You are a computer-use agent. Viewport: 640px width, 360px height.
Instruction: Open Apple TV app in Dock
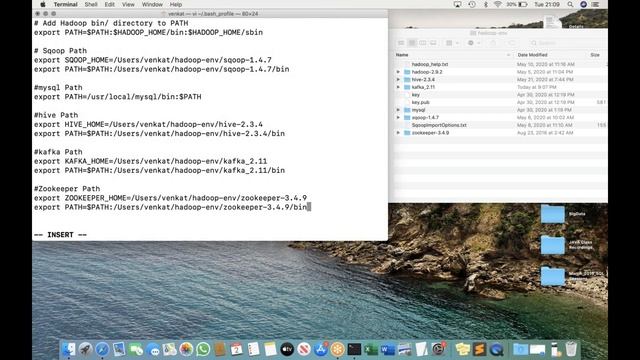pyautogui.click(x=287, y=349)
